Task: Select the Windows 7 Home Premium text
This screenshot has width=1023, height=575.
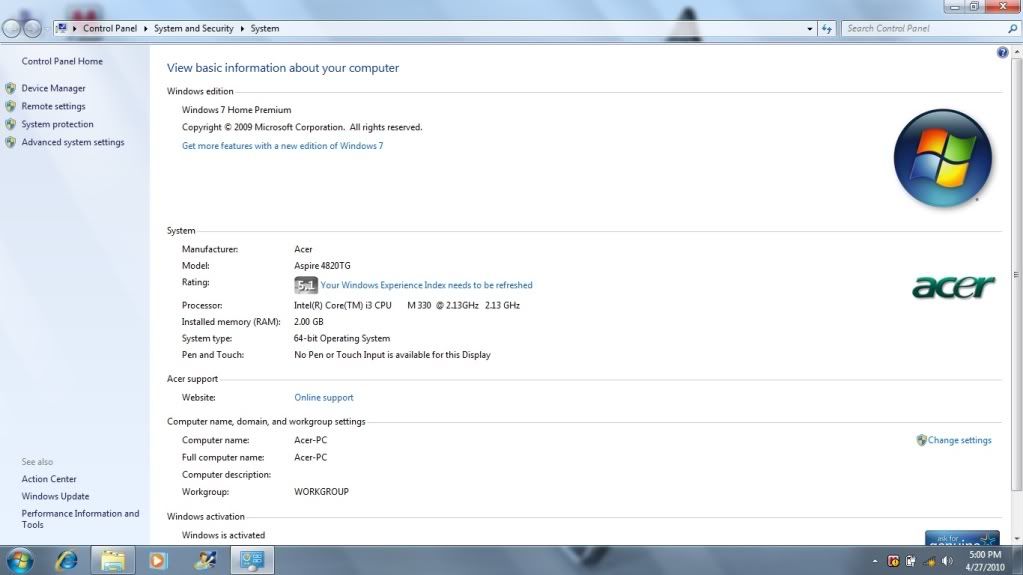Action: pyautogui.click(x=236, y=110)
